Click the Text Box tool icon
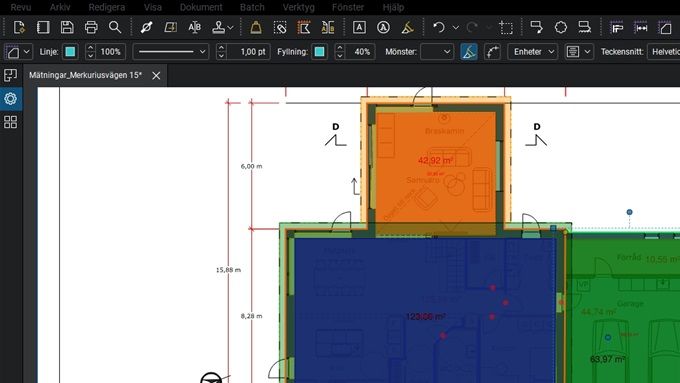 pyautogui.click(x=359, y=27)
